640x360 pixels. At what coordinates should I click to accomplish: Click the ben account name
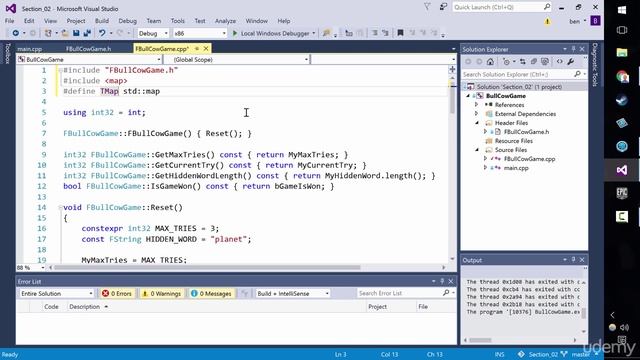pos(574,21)
